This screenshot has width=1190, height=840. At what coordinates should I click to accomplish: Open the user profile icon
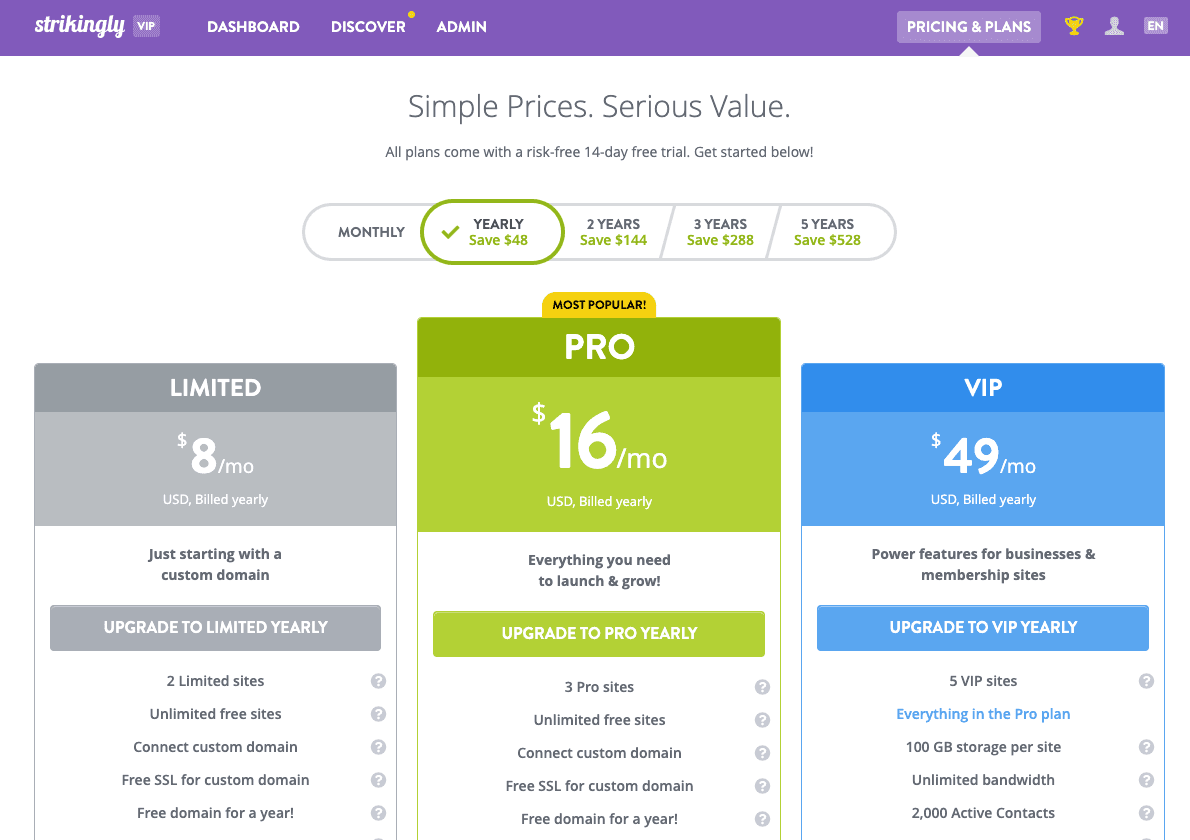(x=1114, y=27)
